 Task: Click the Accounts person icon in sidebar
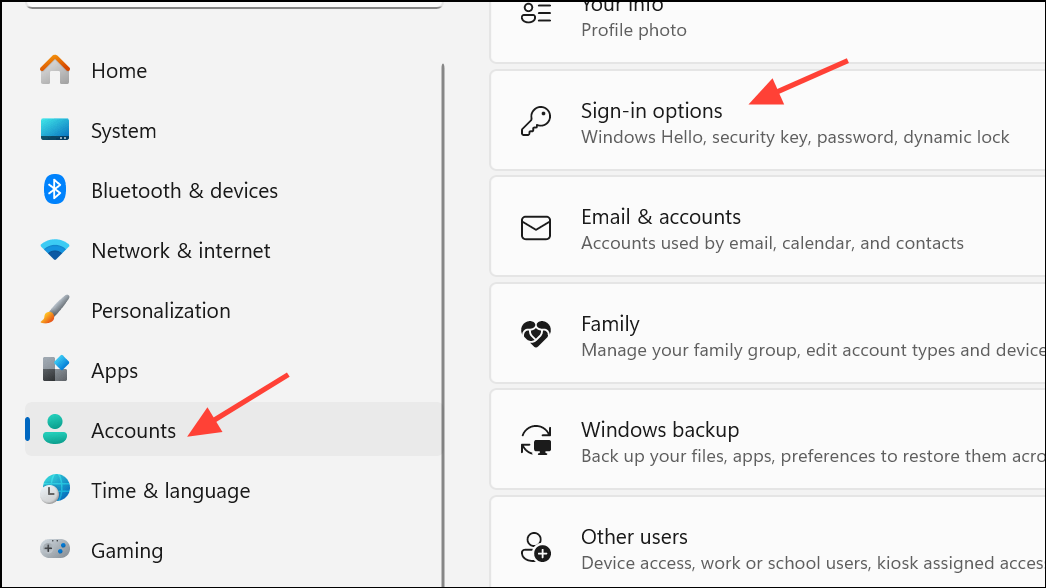54,430
